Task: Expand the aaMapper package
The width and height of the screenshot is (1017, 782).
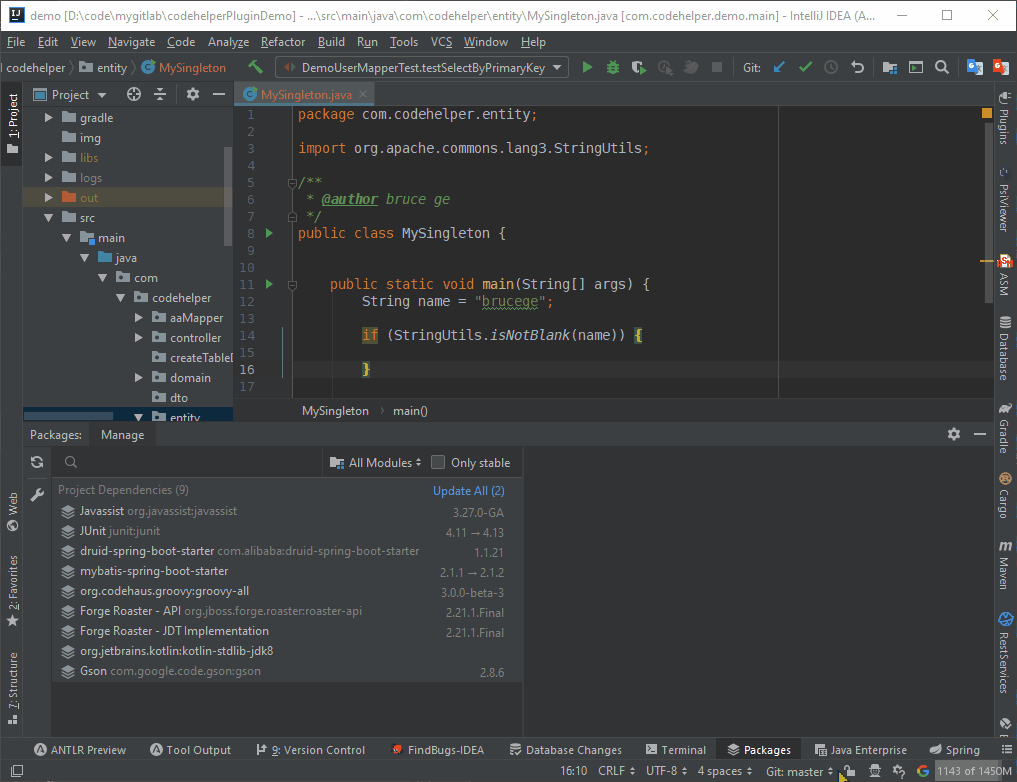Action: (139, 318)
